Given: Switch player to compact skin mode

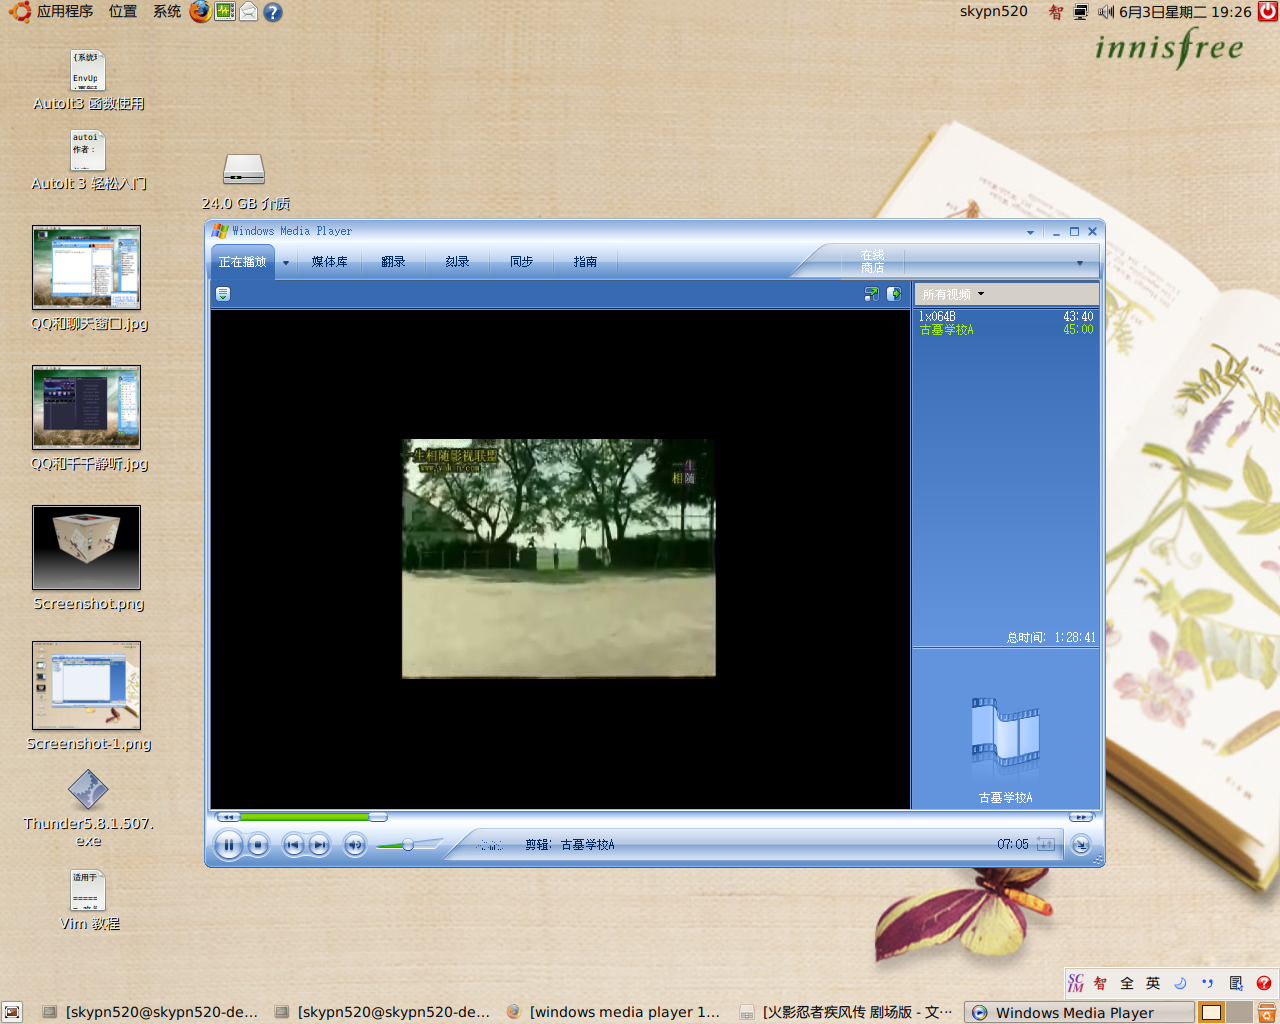Looking at the screenshot, I should 1081,845.
